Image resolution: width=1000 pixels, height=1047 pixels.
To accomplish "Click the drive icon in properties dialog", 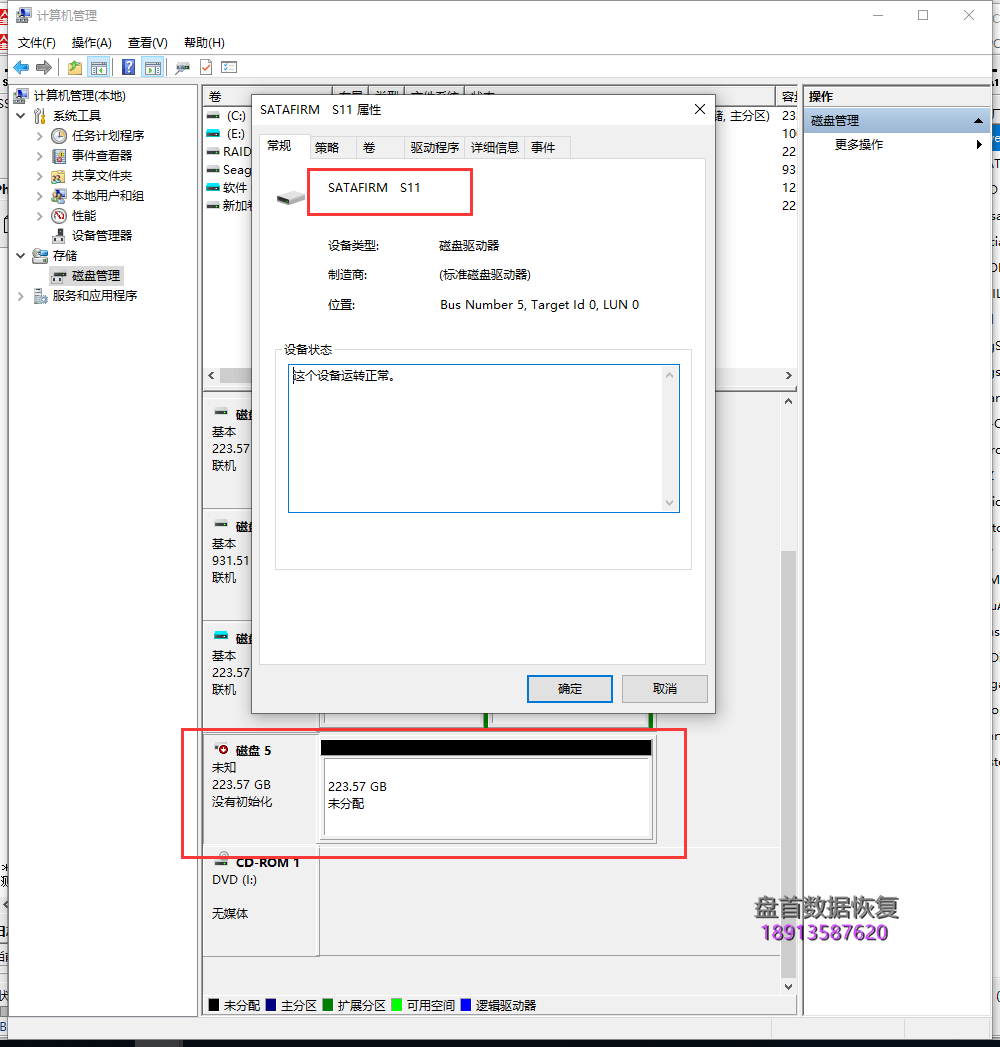I will (290, 197).
